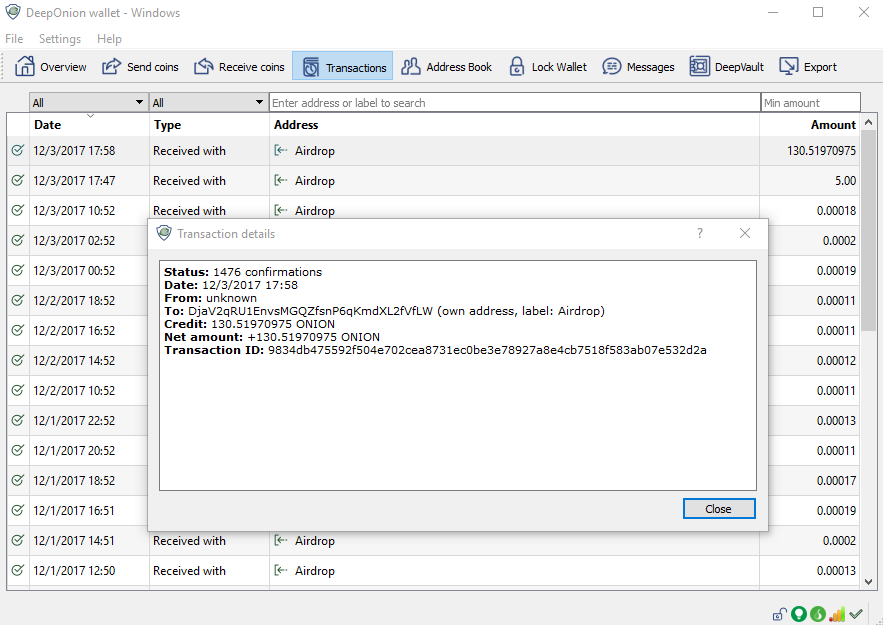
Task: Click the wallet lock status icon
Action: (780, 613)
